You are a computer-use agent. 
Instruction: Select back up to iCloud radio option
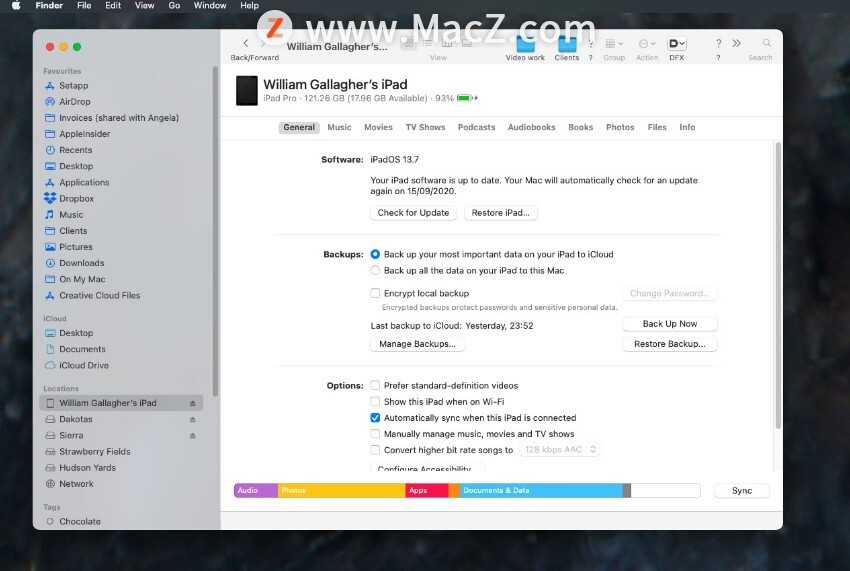tap(375, 254)
